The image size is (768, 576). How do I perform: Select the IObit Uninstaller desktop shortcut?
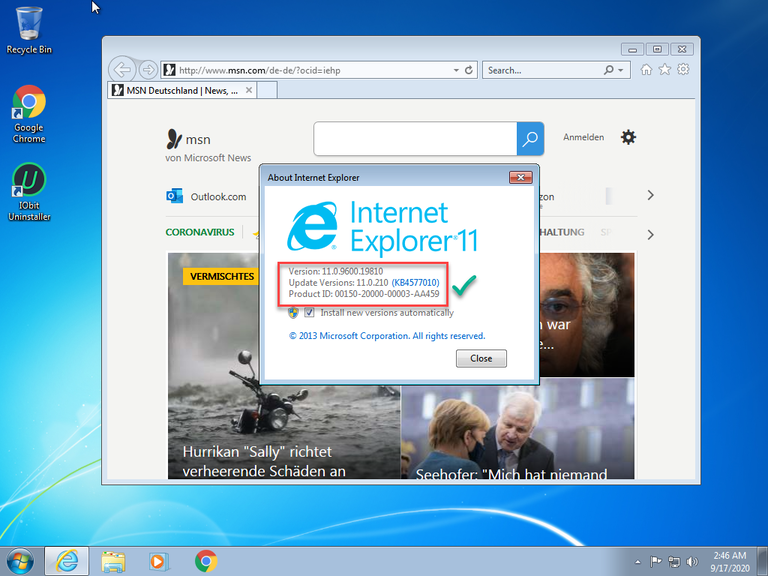(29, 192)
